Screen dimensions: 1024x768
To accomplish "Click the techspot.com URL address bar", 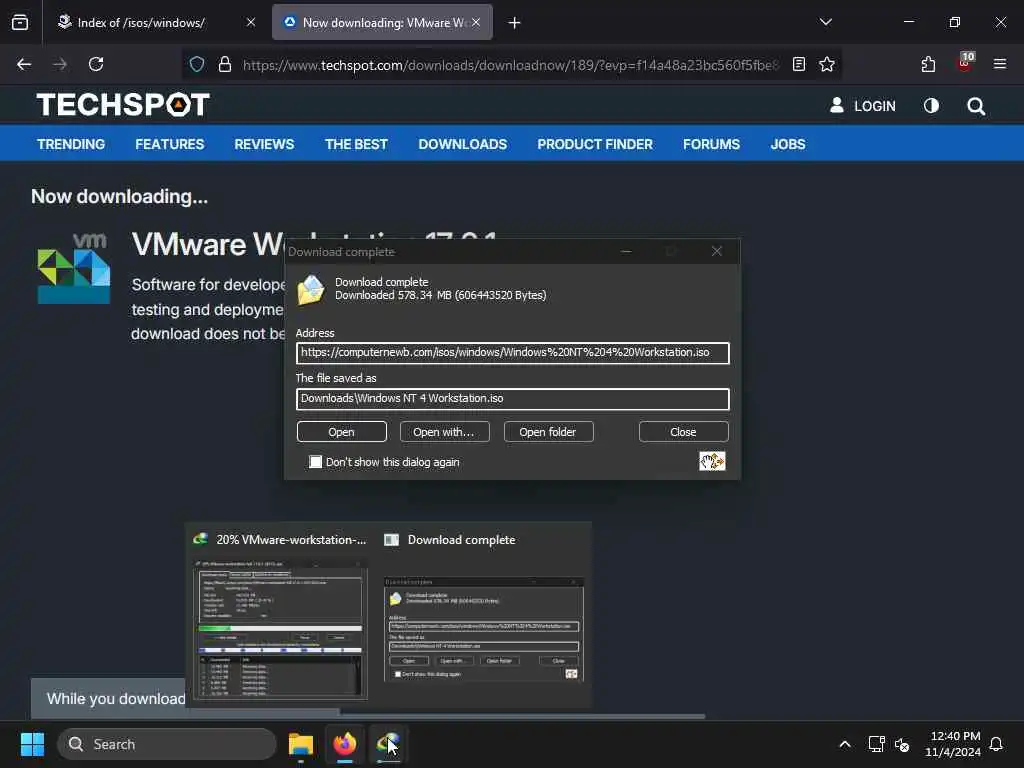I will (510, 65).
